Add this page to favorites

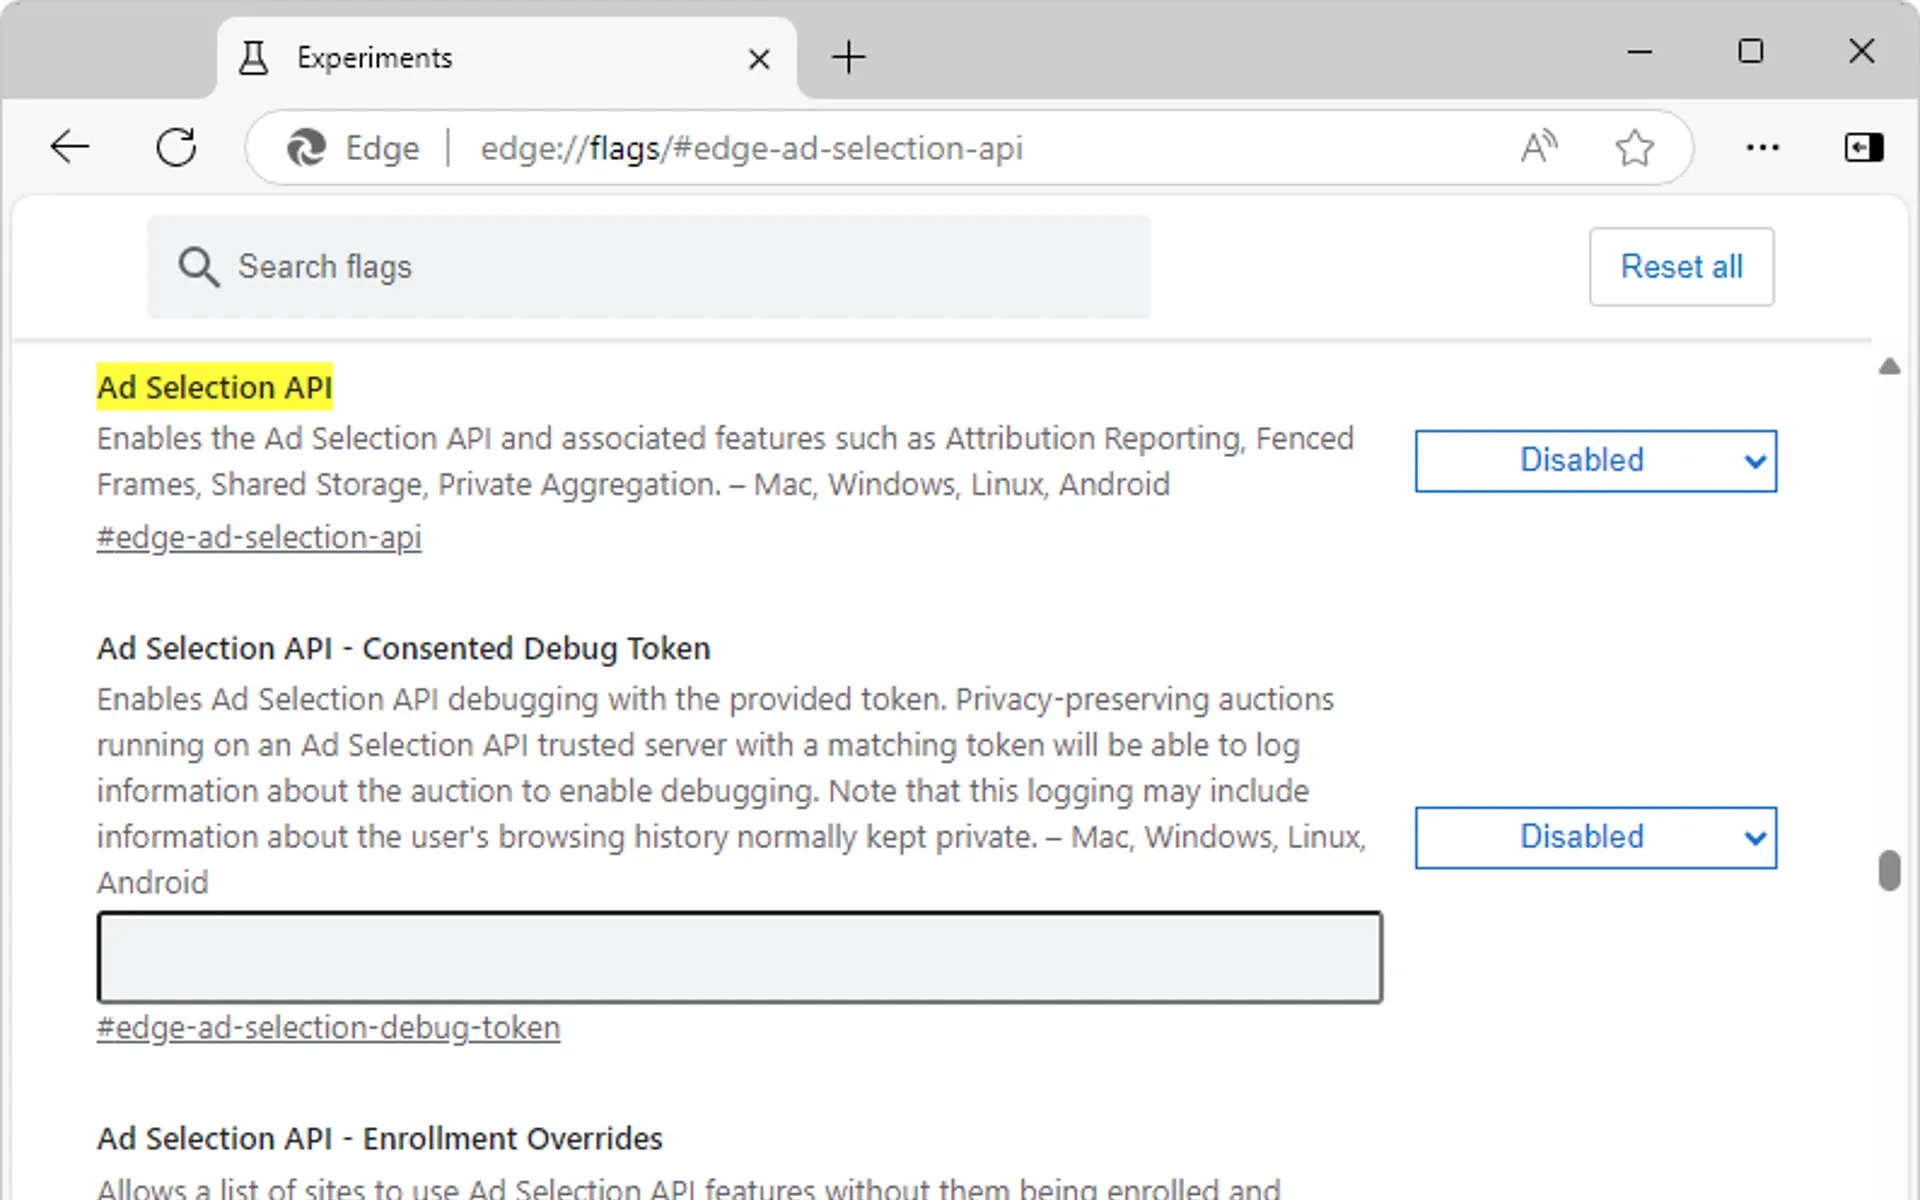tap(1635, 147)
